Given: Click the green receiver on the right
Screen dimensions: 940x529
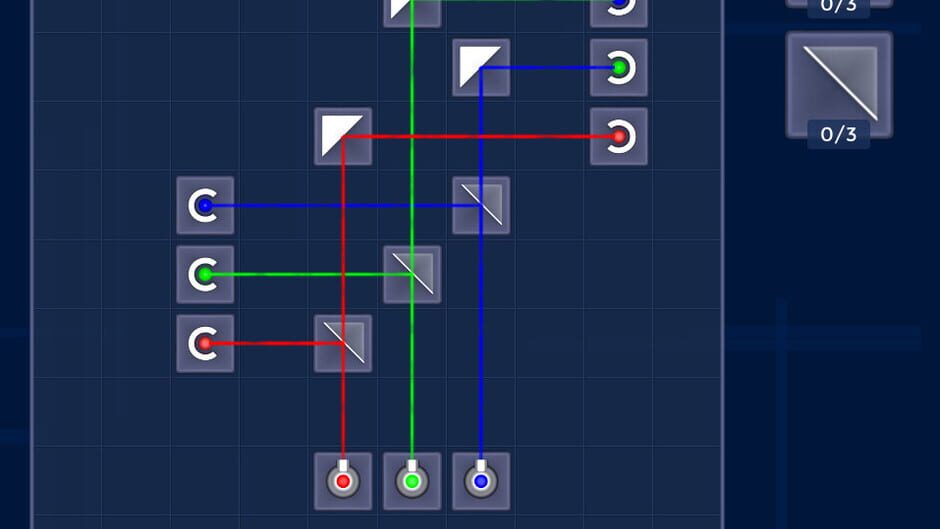Looking at the screenshot, I should (619, 67).
